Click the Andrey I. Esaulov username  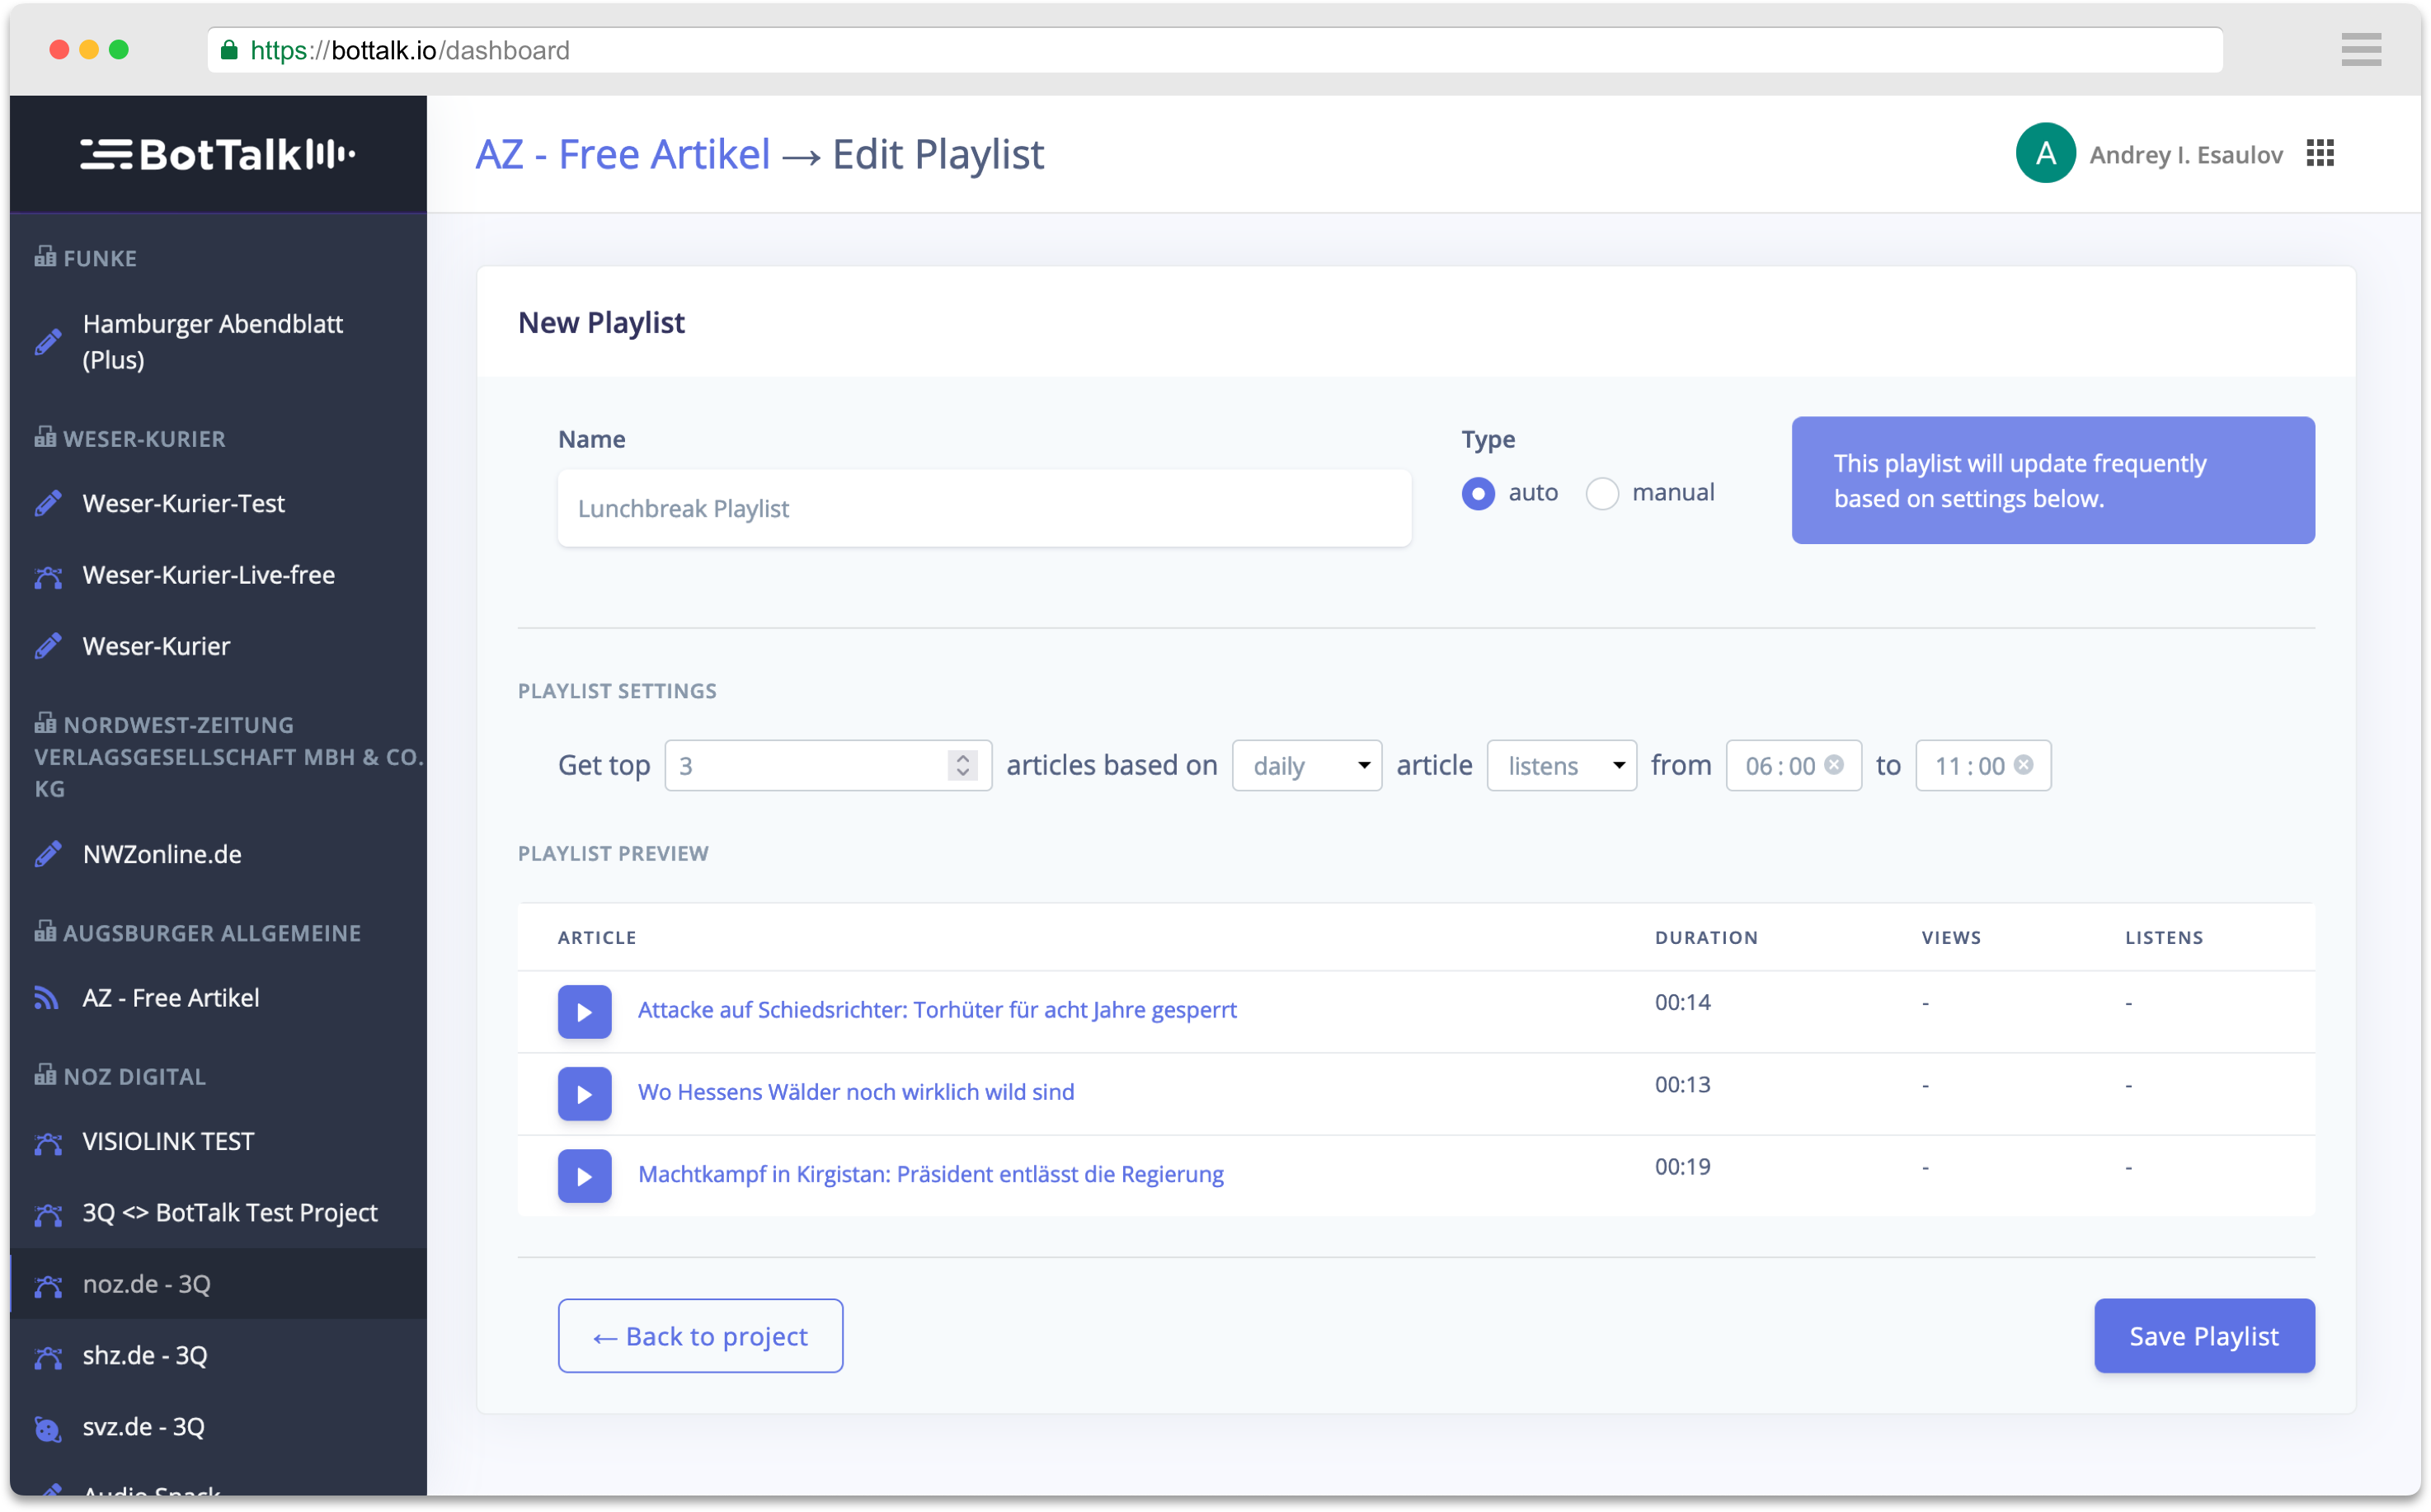click(x=2185, y=154)
